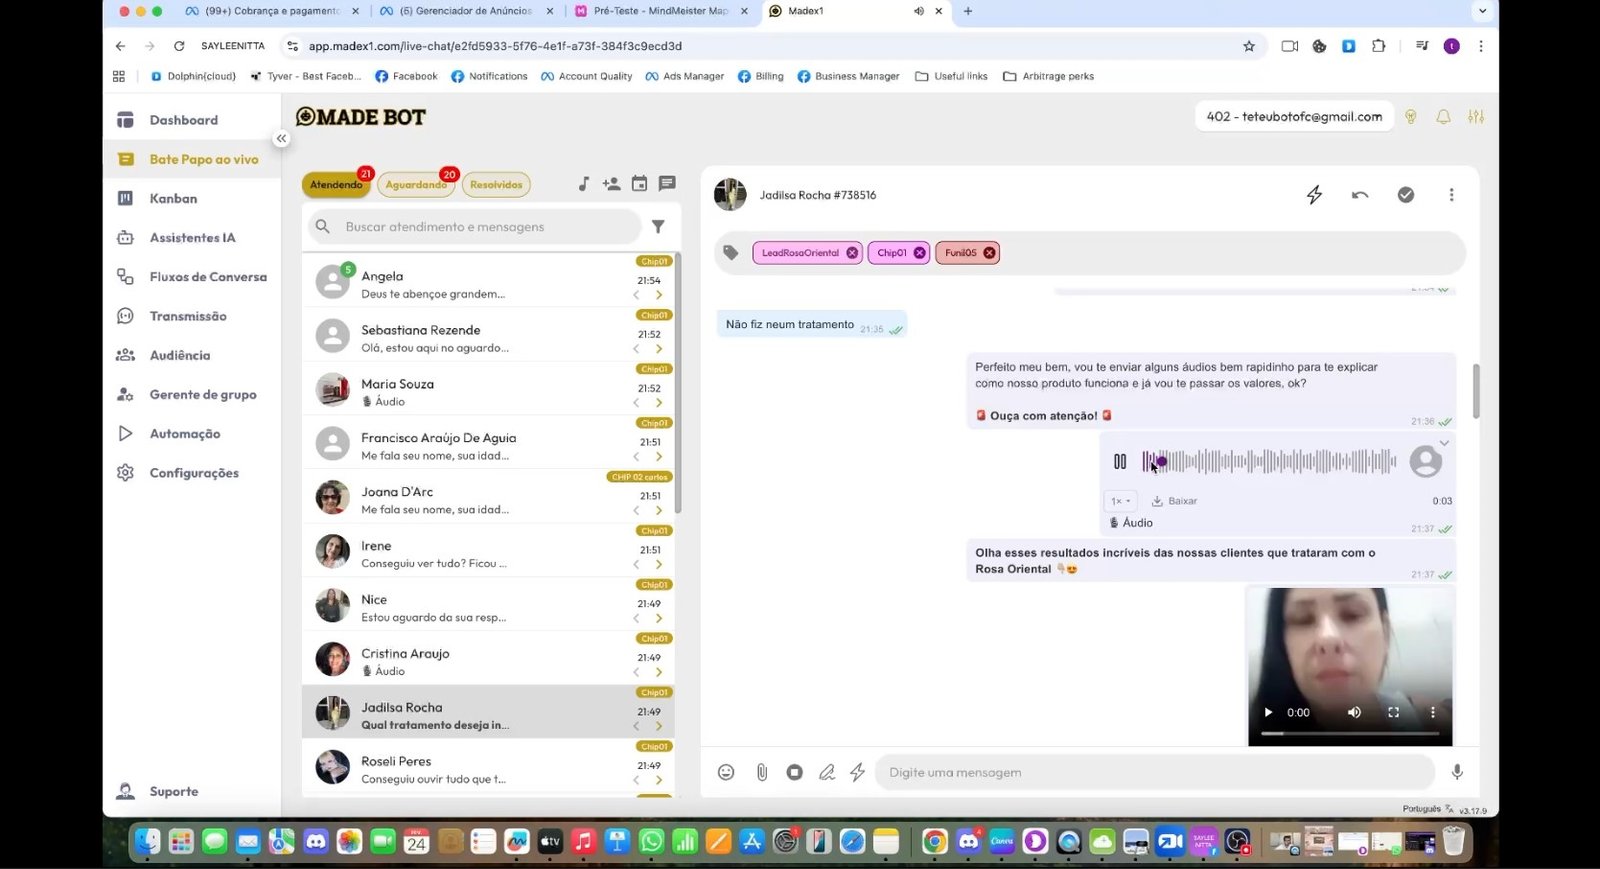Open Kanban from the sidebar

(x=173, y=198)
